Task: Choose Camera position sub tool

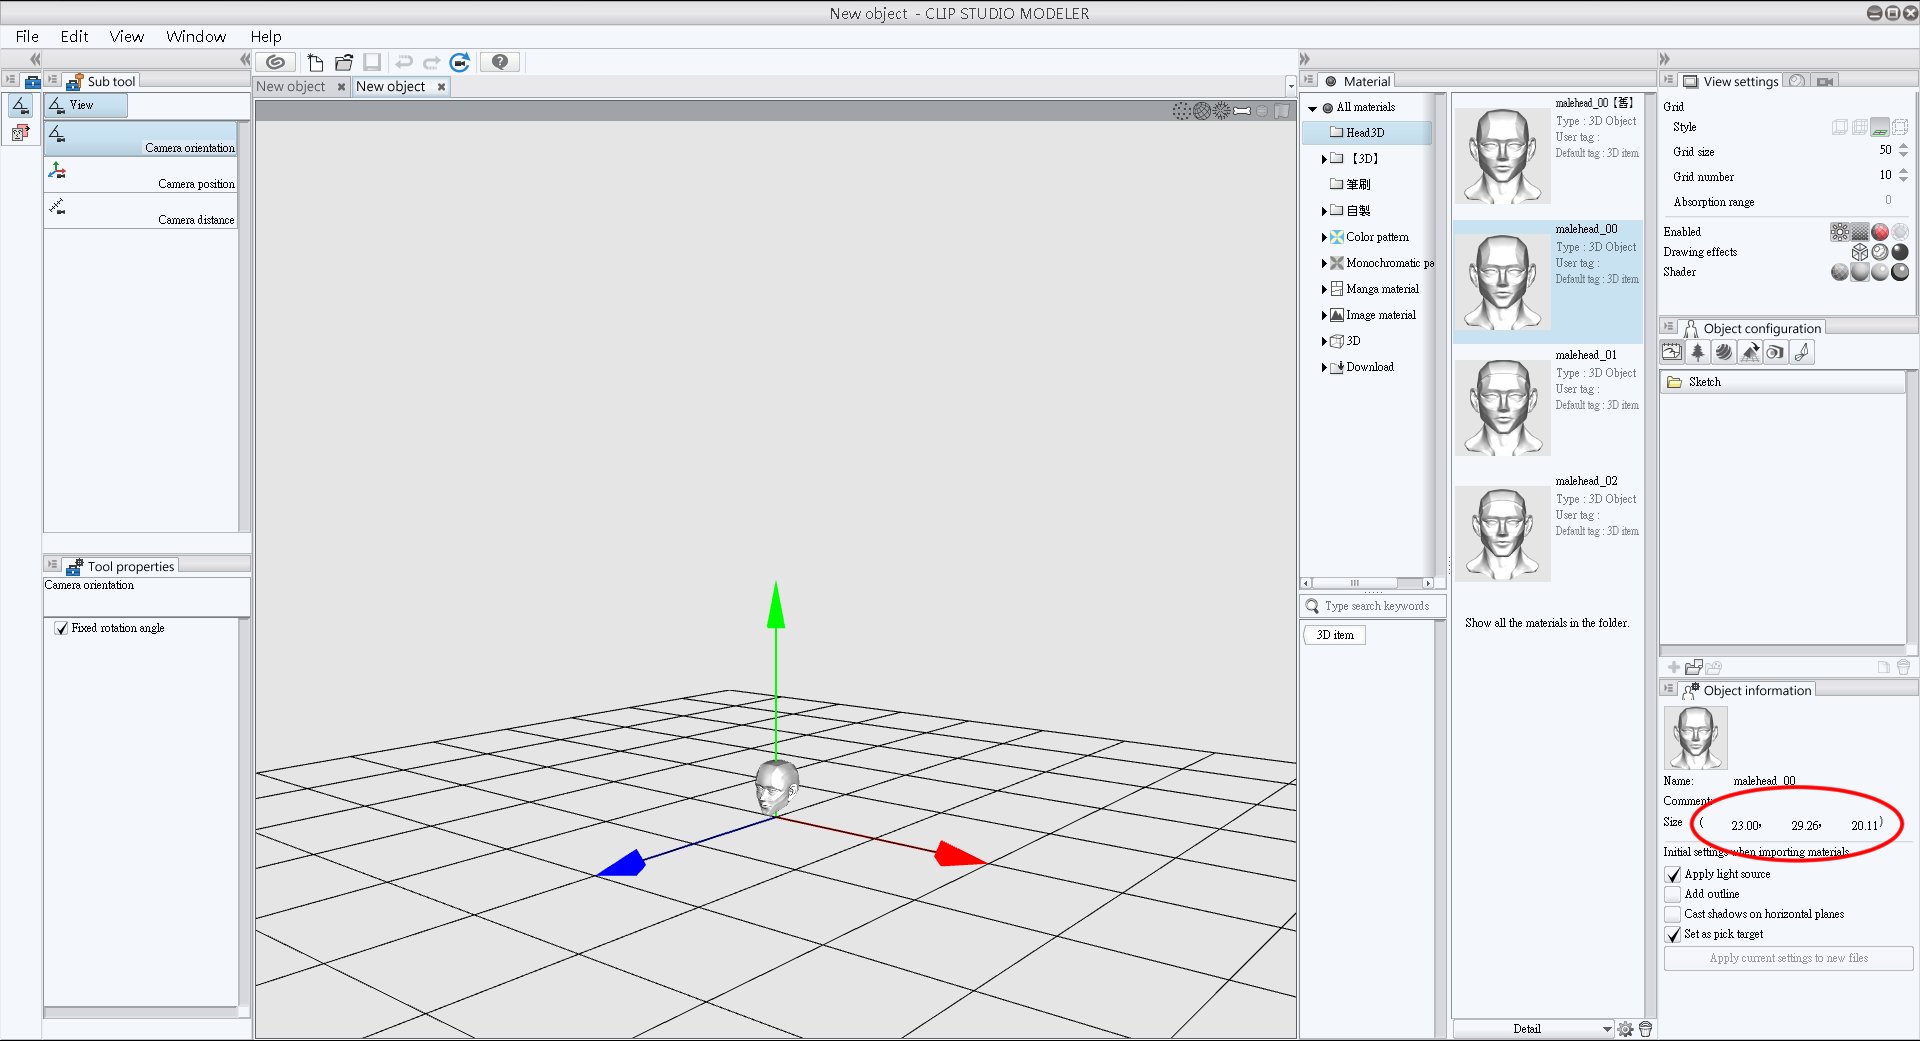Action: pos(141,175)
